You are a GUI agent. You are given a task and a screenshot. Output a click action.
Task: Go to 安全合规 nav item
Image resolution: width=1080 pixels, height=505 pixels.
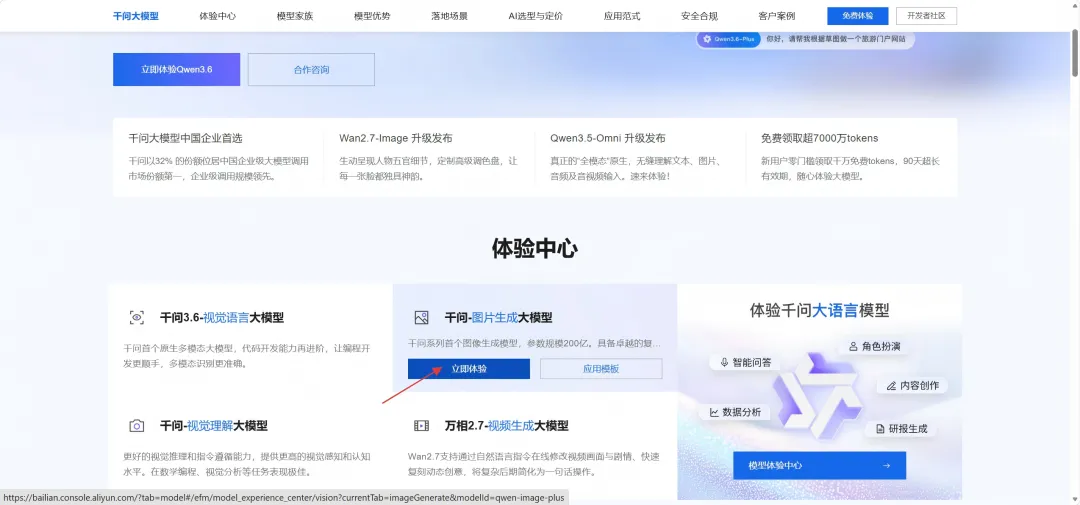tap(699, 16)
